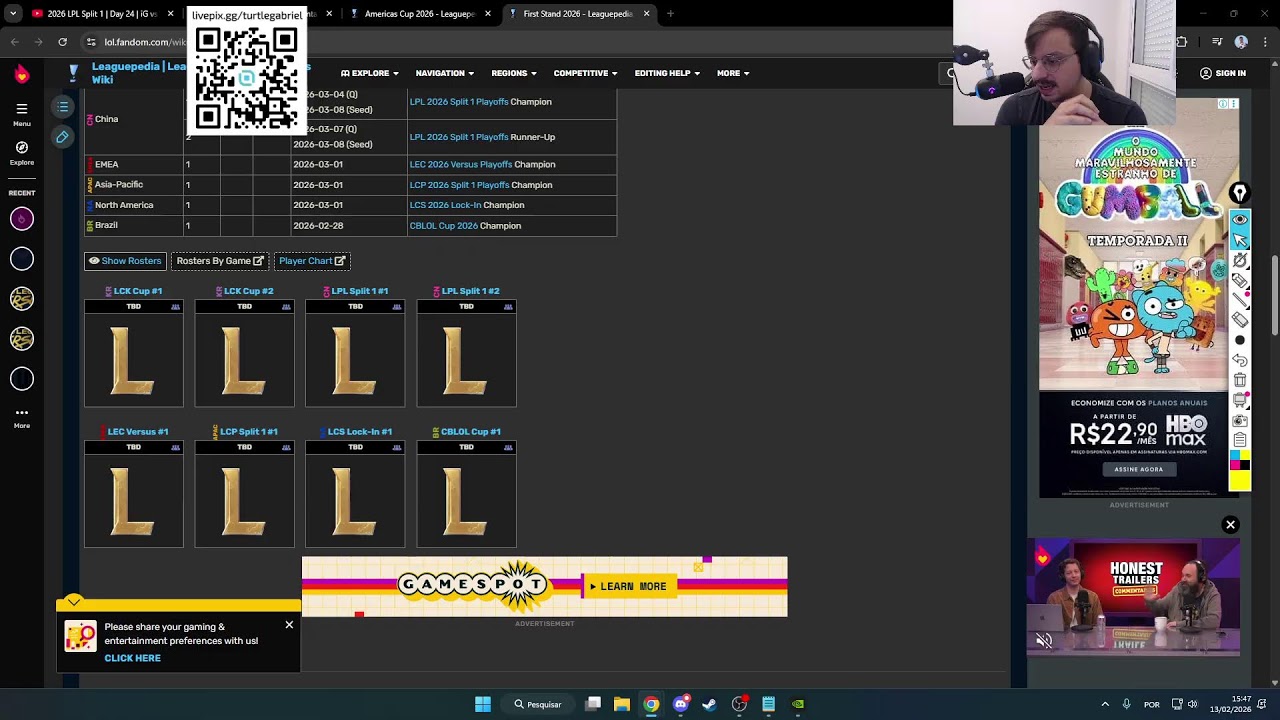The height and width of the screenshot is (720, 1280).
Task: Open the Navigation menu
Action: coord(445,73)
